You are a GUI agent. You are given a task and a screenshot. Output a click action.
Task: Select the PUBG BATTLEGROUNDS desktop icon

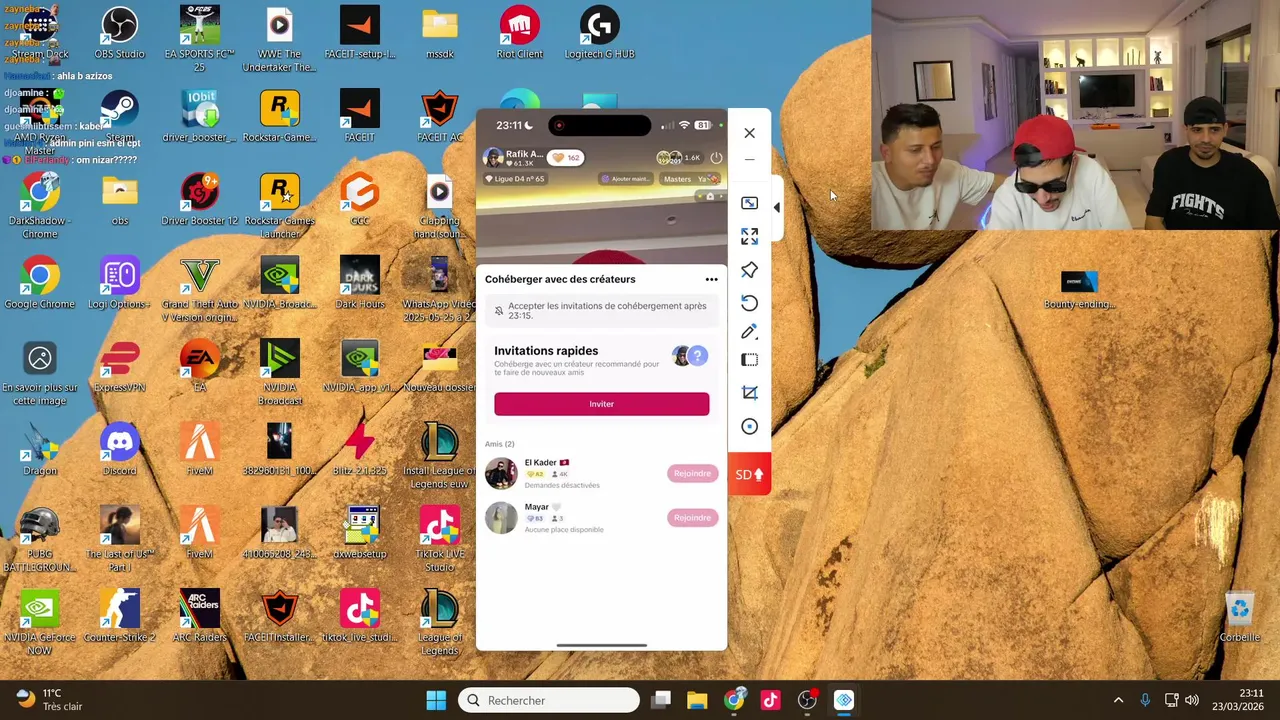pos(40,540)
